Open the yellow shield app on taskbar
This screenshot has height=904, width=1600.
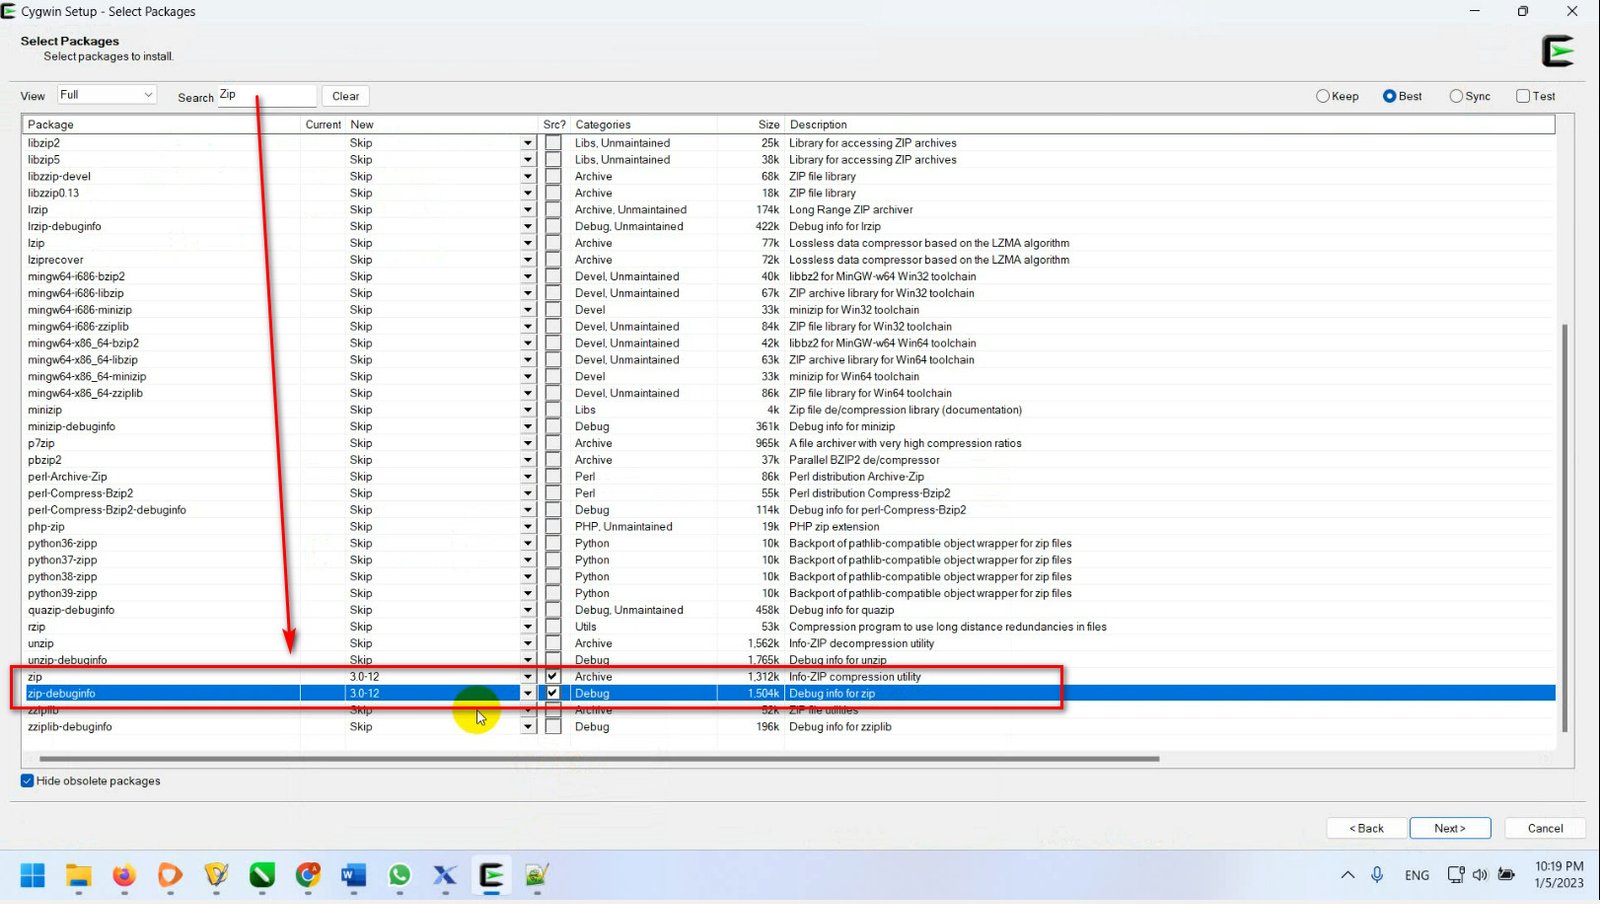coord(216,875)
